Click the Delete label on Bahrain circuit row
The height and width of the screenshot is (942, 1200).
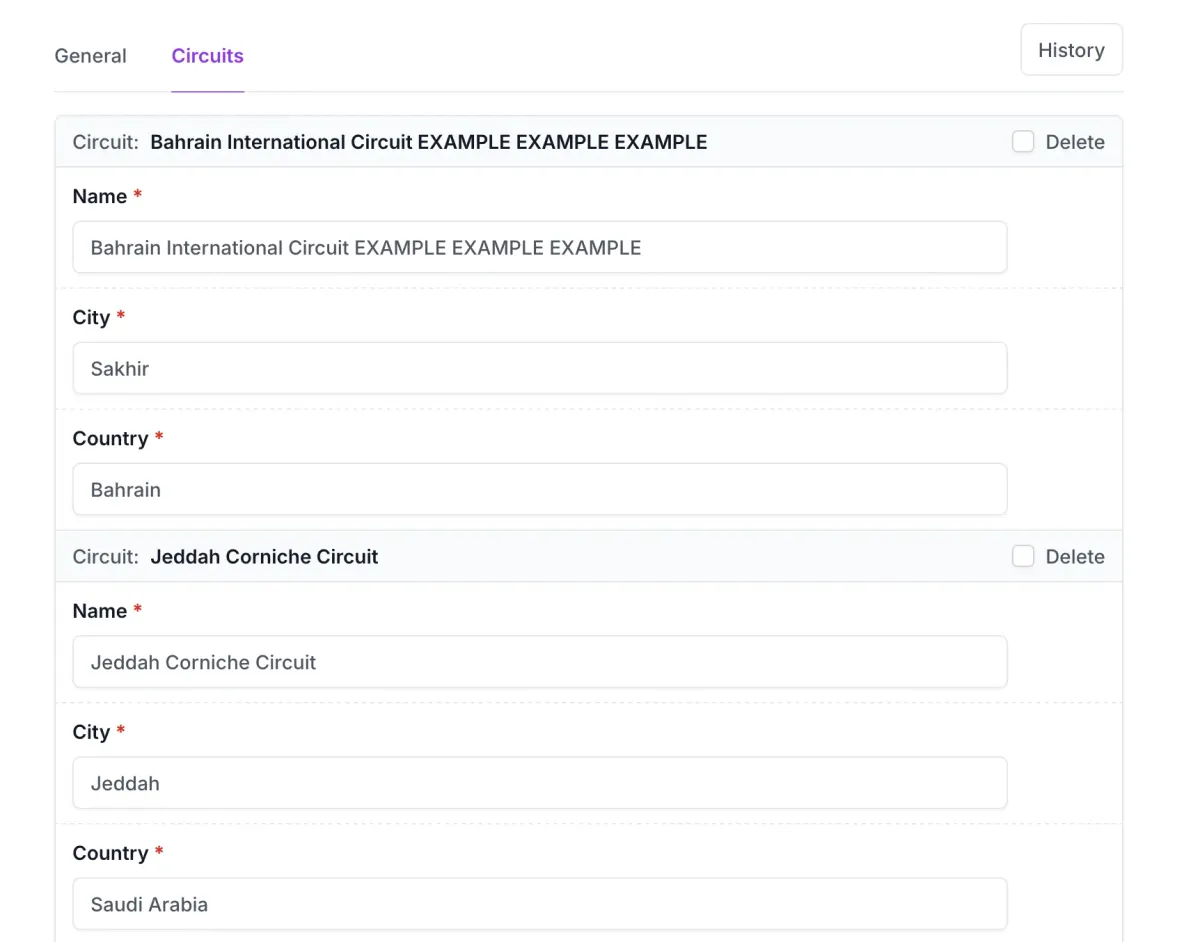pyautogui.click(x=1075, y=142)
